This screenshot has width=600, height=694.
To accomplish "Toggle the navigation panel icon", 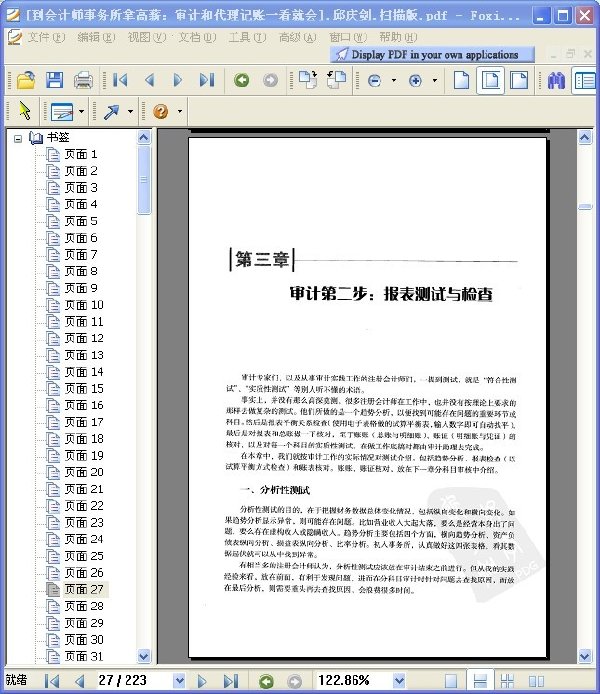I will point(585,81).
